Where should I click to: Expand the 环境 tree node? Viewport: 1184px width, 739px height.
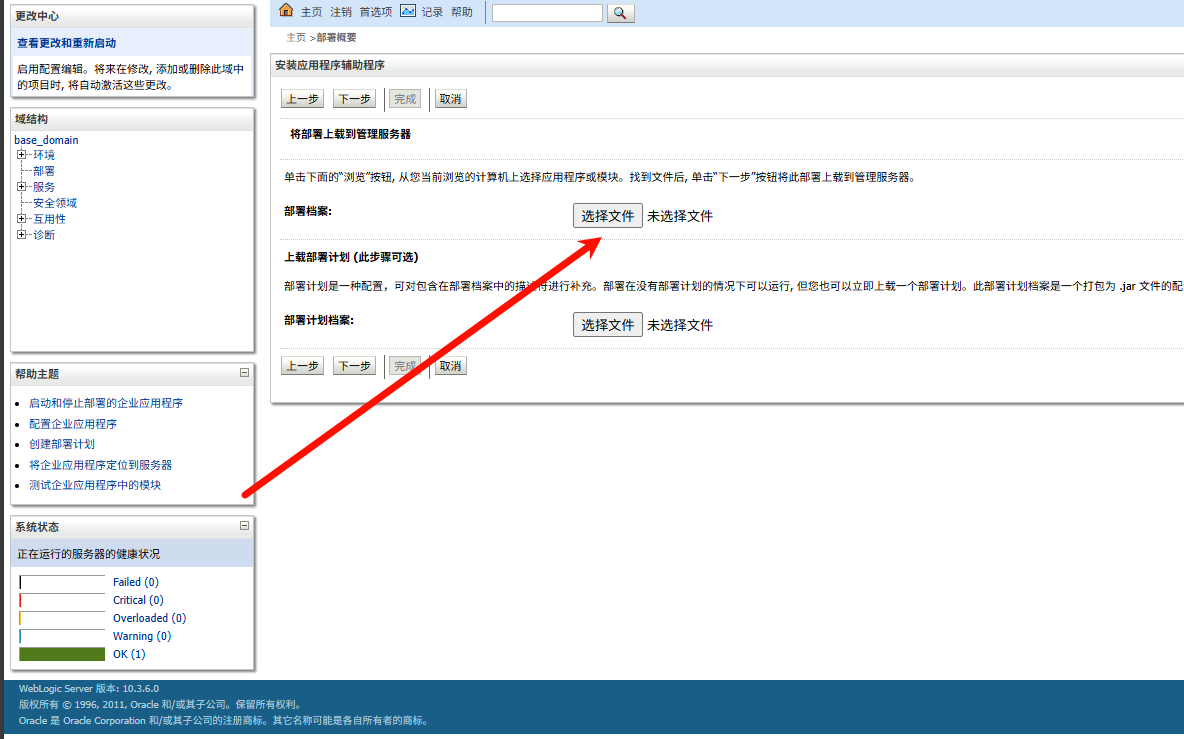click(21, 155)
